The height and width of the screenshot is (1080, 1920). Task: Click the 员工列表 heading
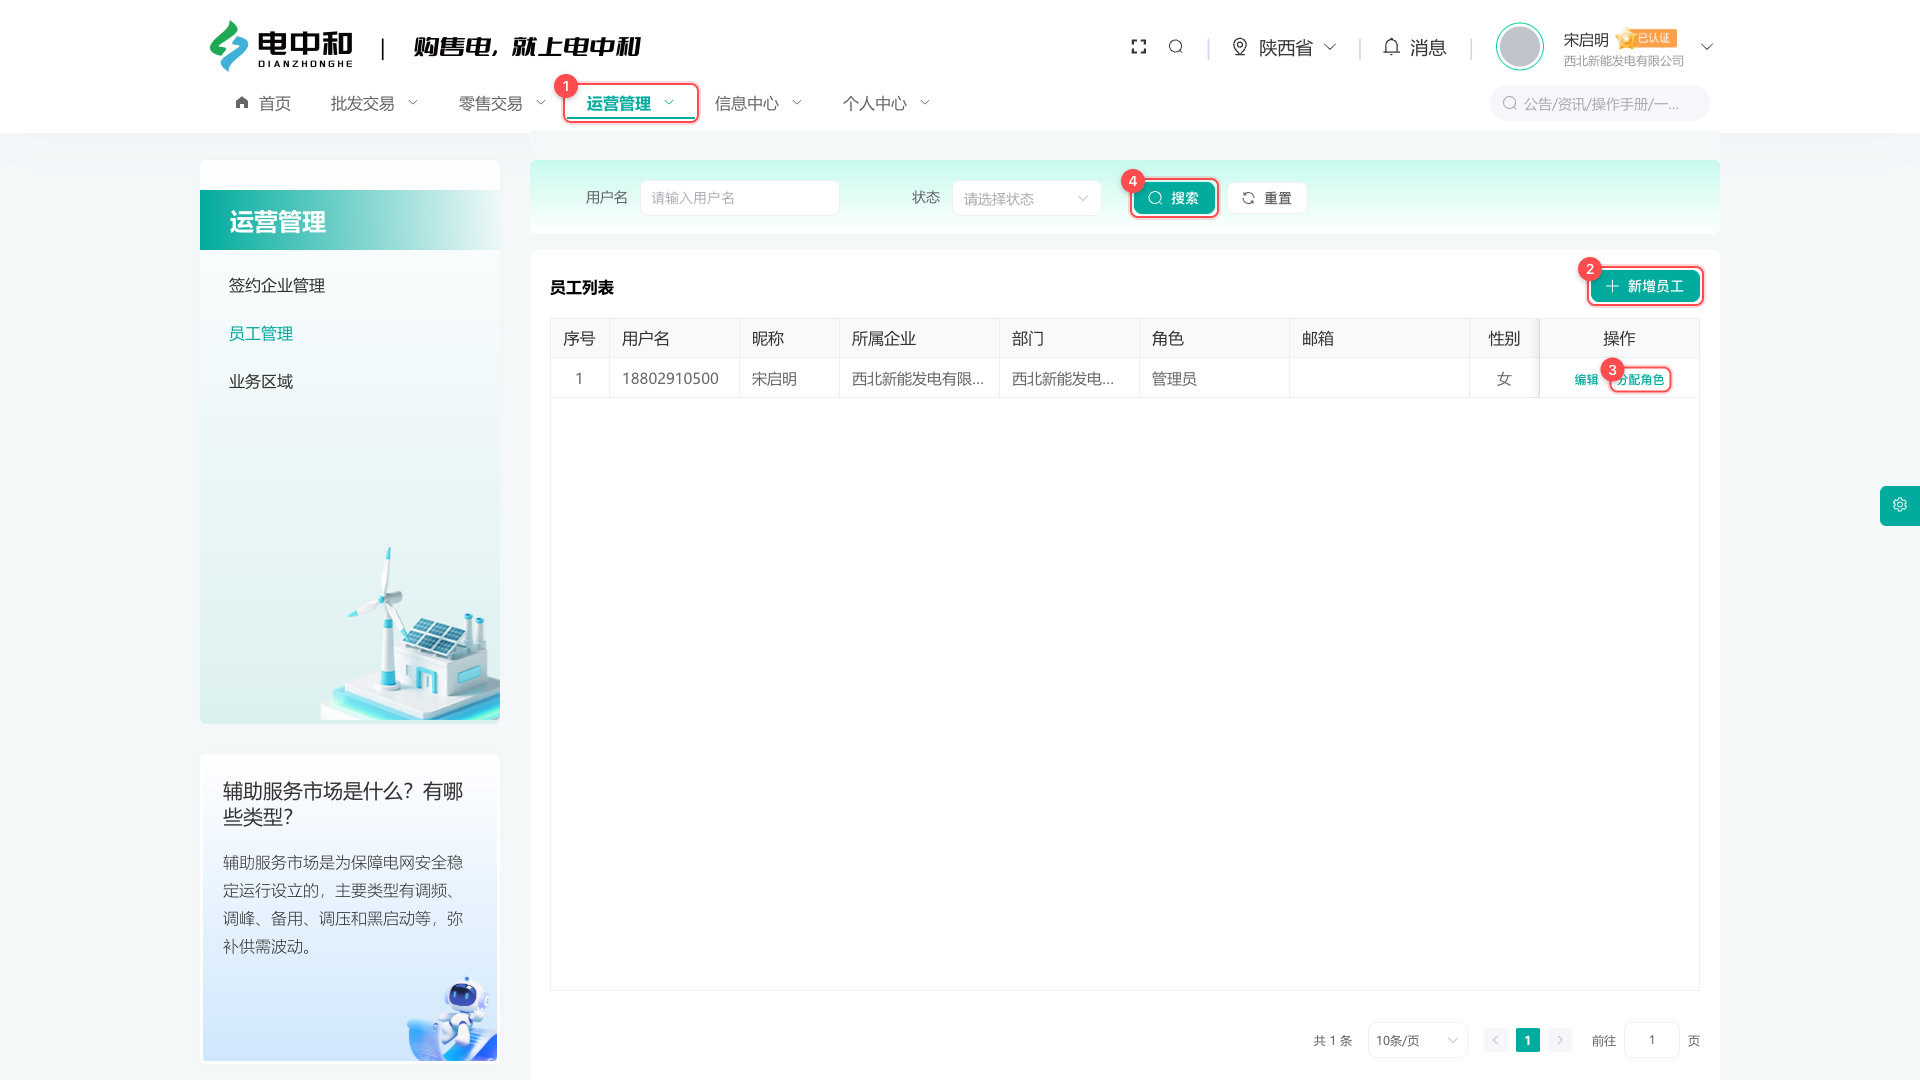coord(582,288)
